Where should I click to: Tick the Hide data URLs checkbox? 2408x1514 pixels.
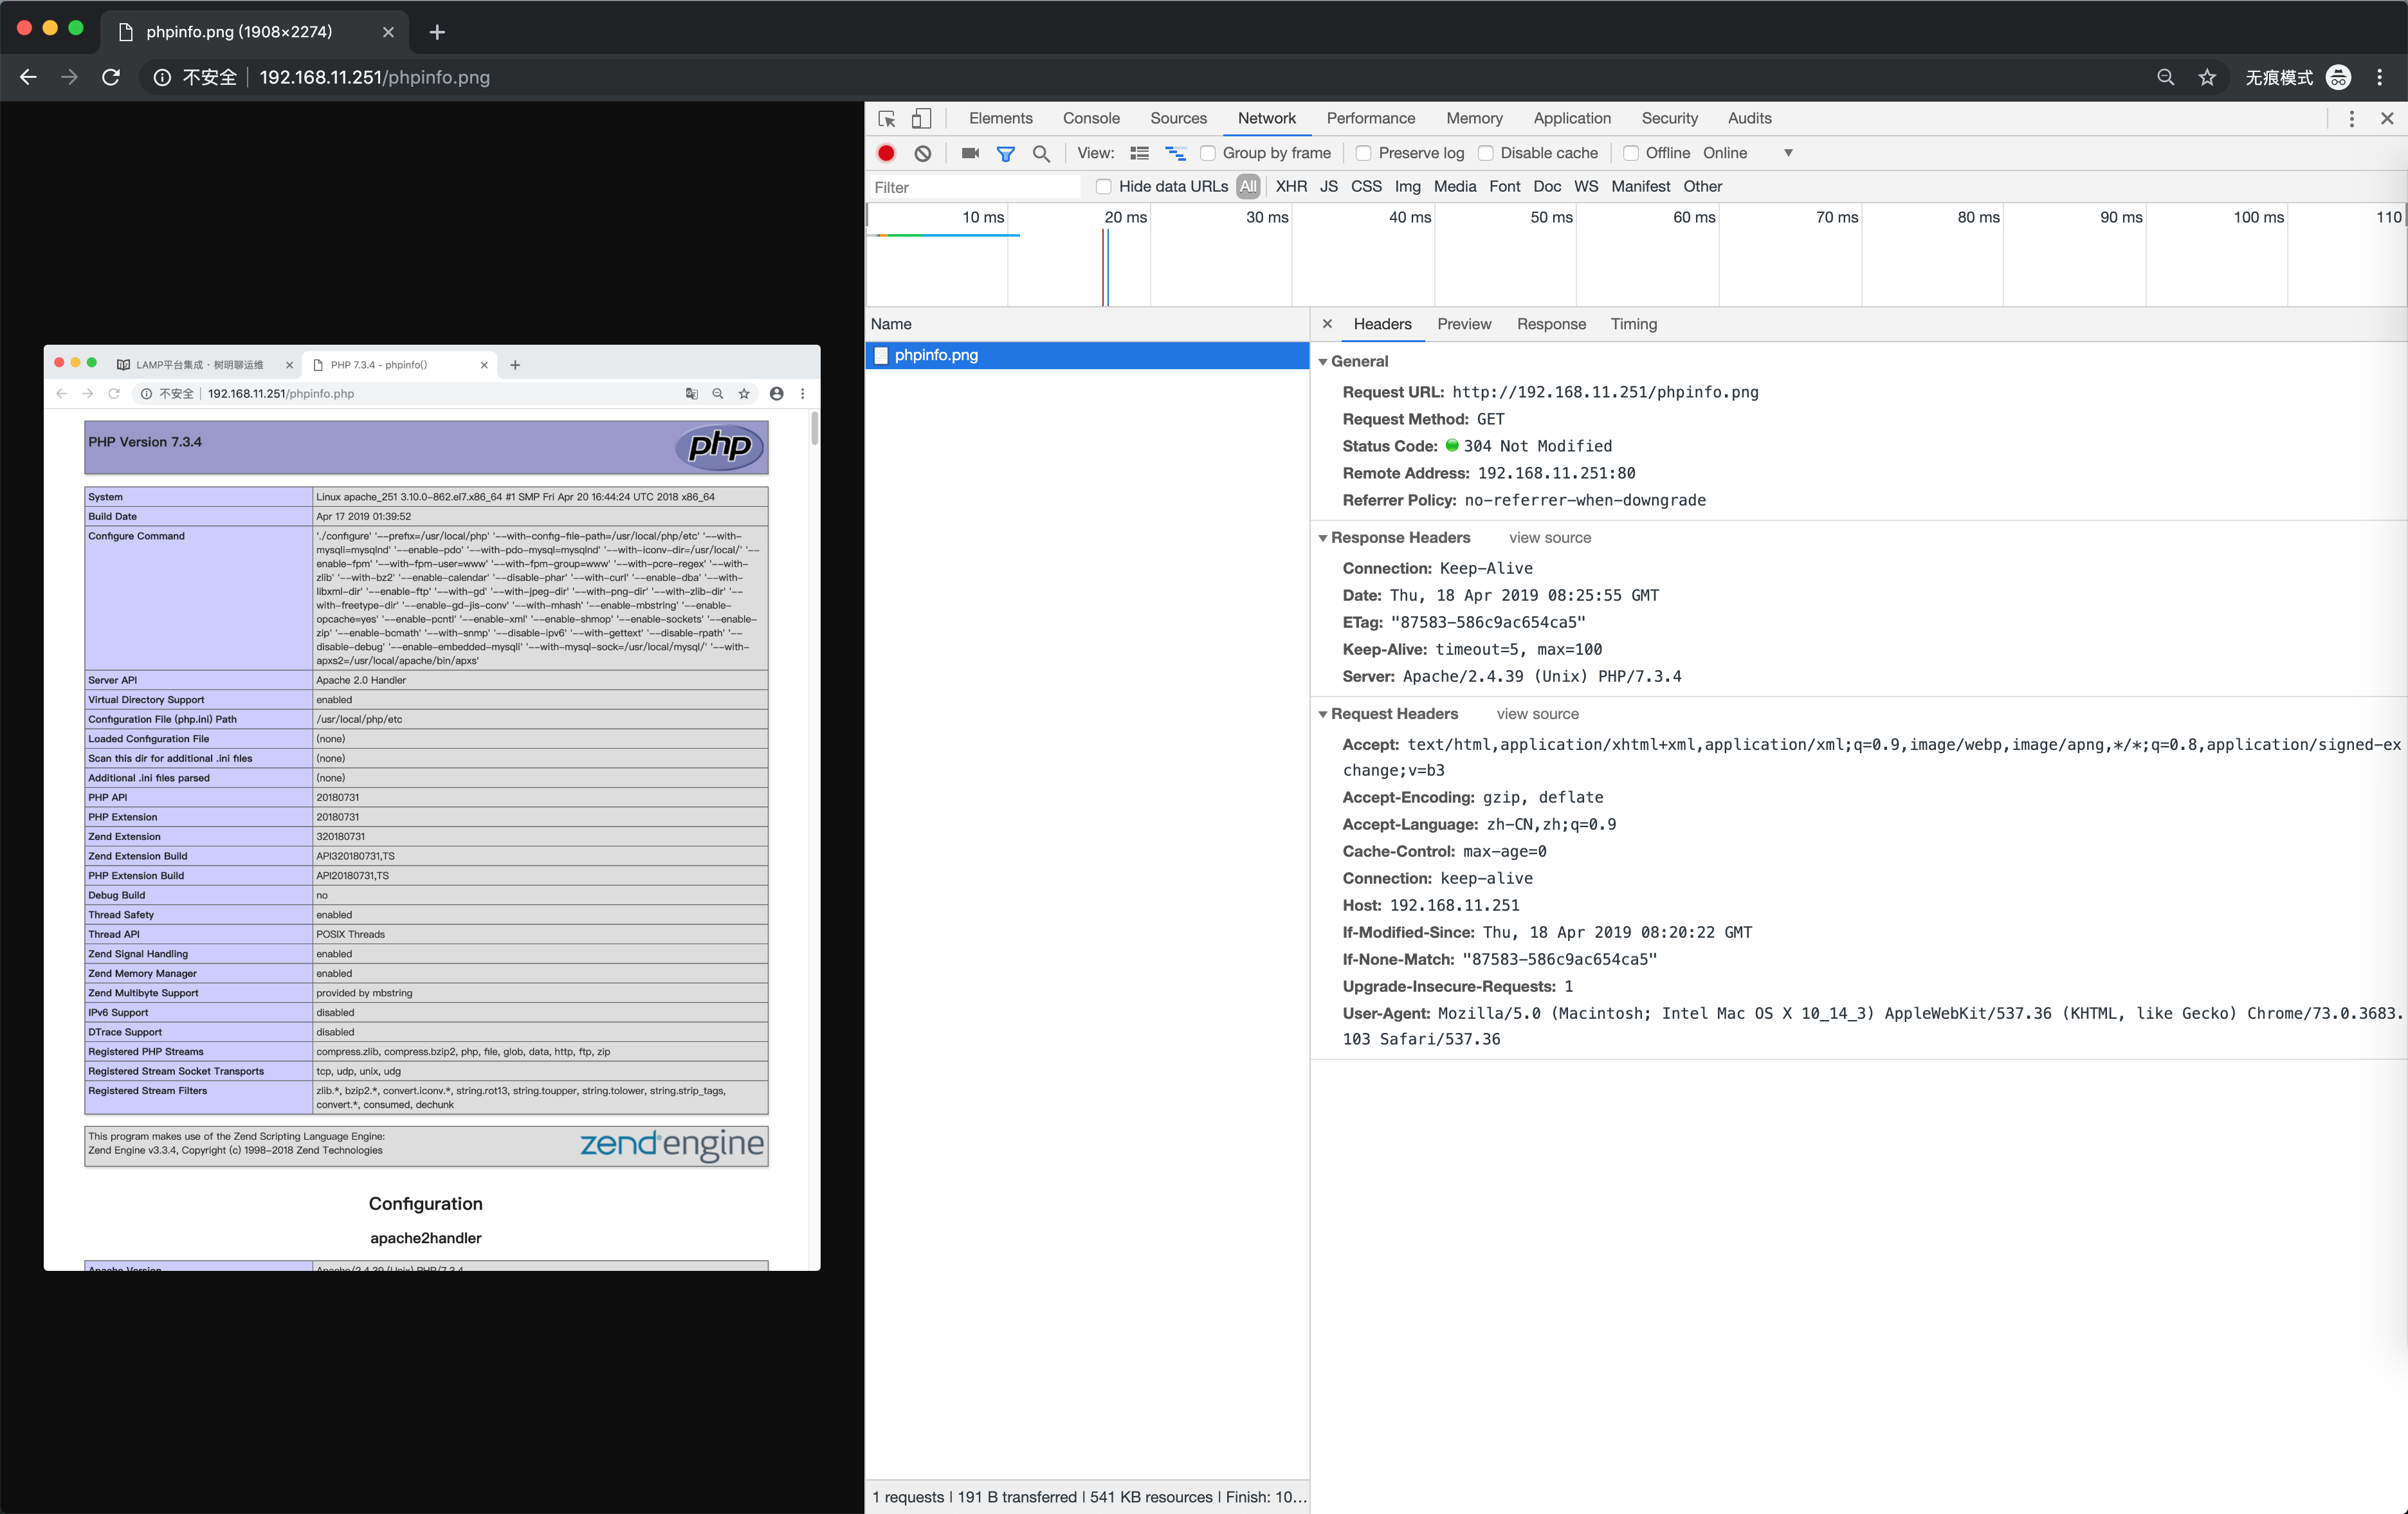pos(1104,186)
